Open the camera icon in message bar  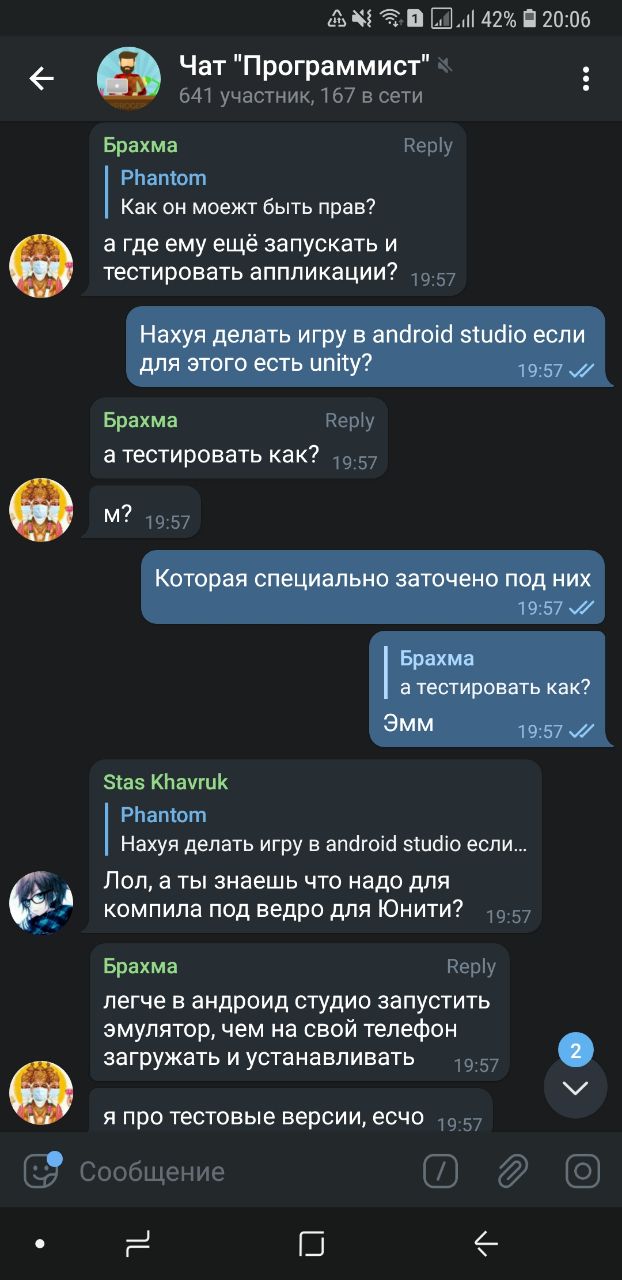click(582, 1171)
